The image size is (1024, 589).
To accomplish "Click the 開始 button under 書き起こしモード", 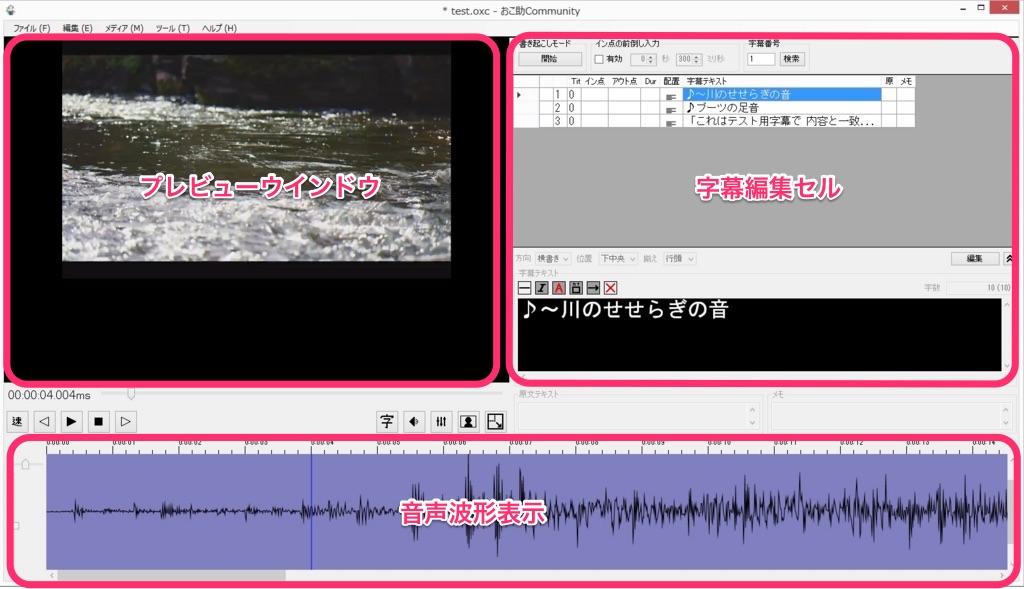I will click(x=550, y=59).
